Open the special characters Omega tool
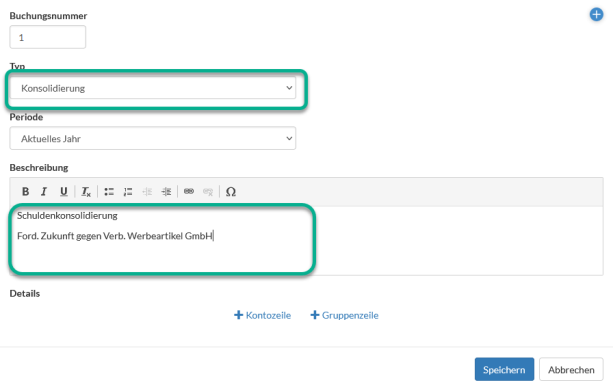 (x=231, y=192)
